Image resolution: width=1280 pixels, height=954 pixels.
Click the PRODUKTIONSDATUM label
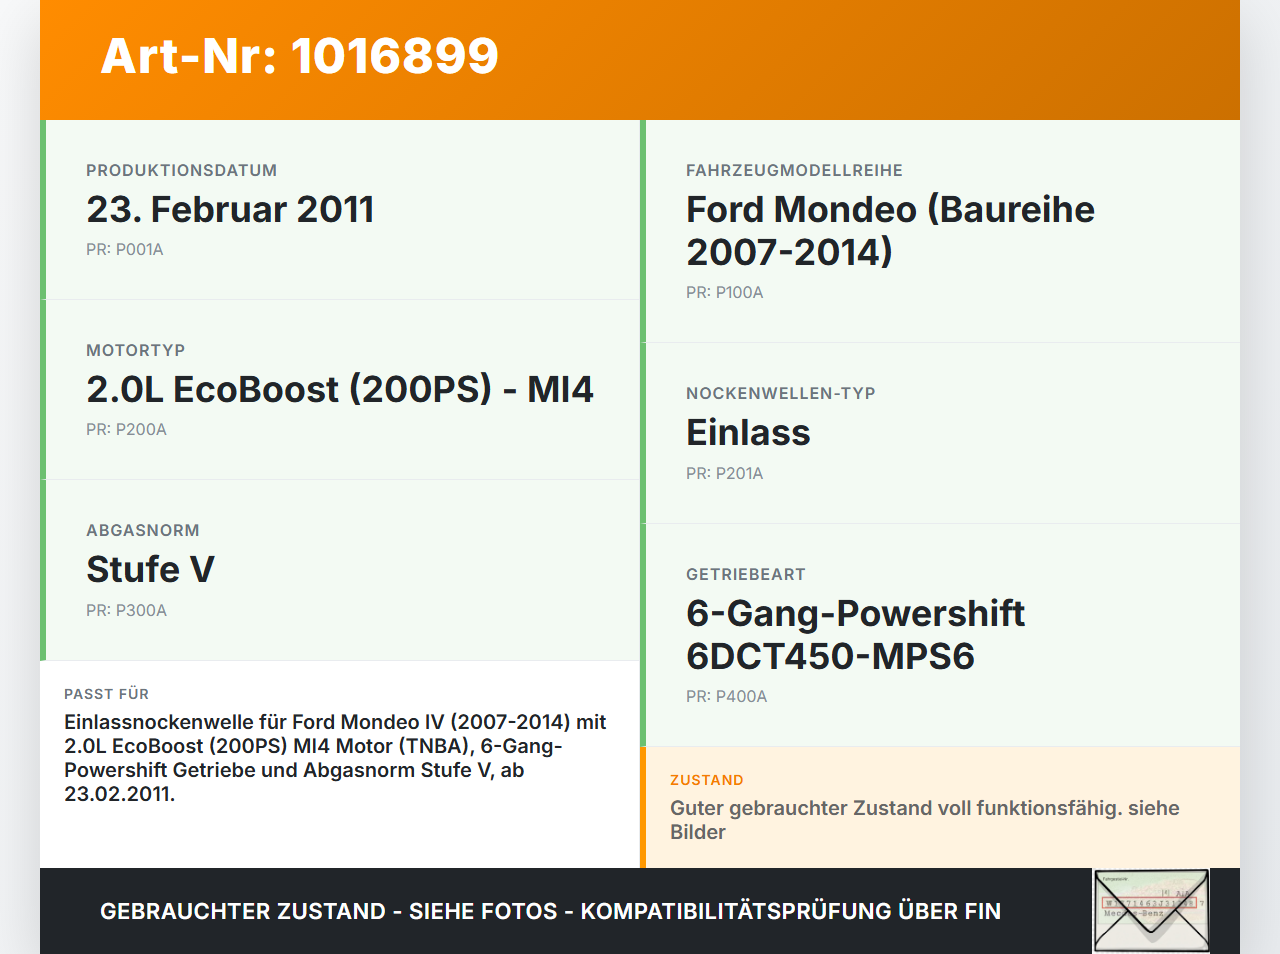[181, 170]
